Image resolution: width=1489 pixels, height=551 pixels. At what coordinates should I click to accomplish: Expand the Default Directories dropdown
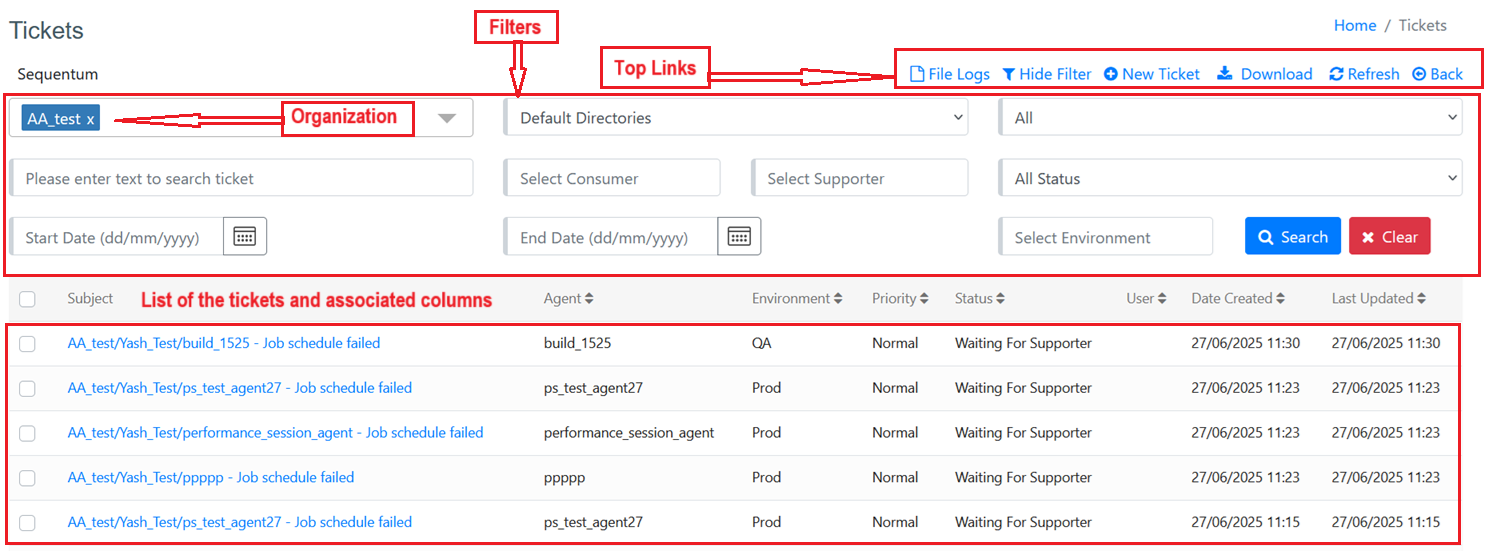735,118
